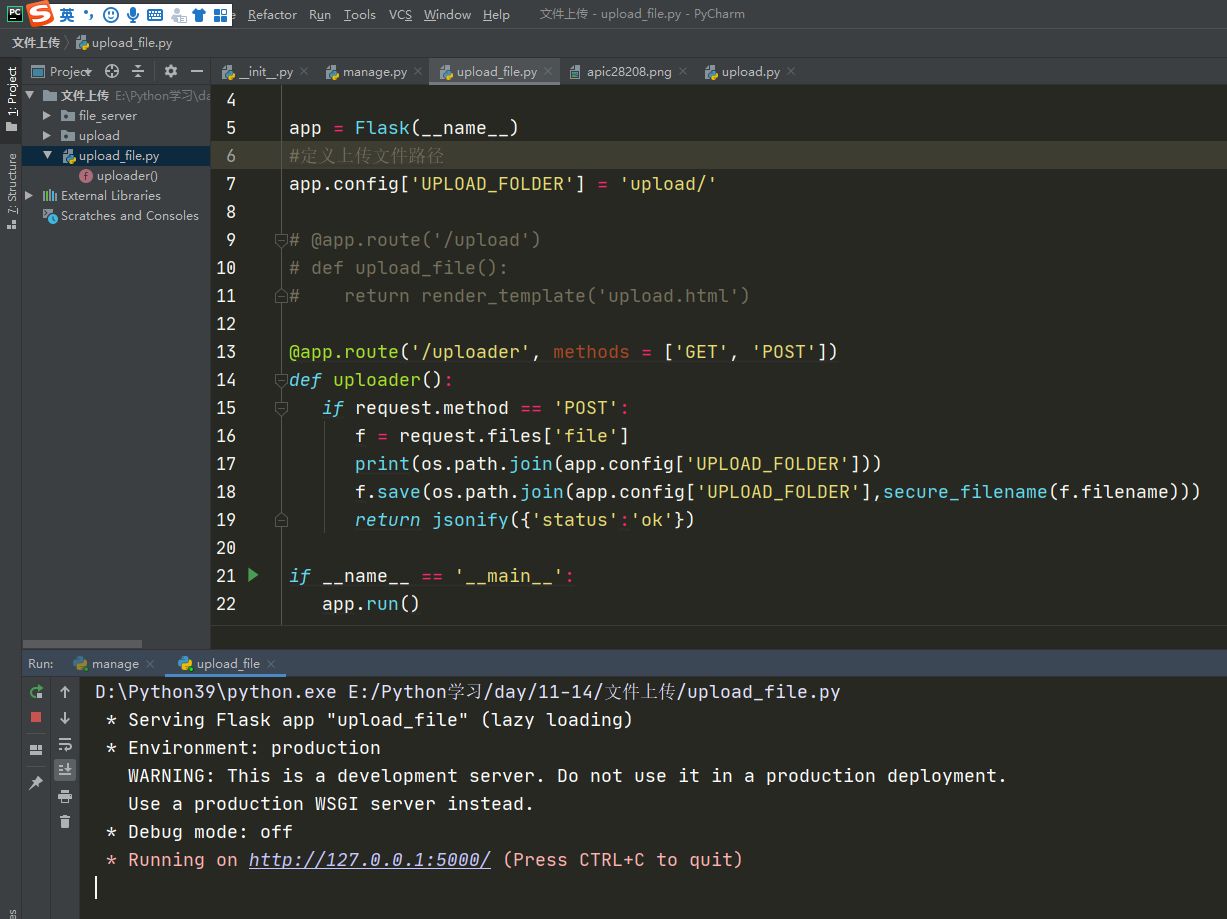Pin the Run tab
1227x919 pixels.
tap(36, 783)
